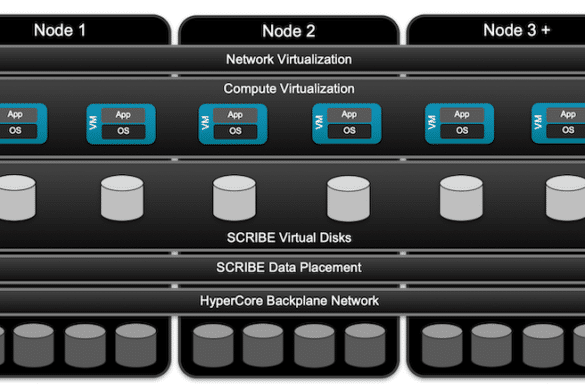This screenshot has width=585, height=390.
Task: Click App box in Node 1's full VM
Action: pos(123,115)
